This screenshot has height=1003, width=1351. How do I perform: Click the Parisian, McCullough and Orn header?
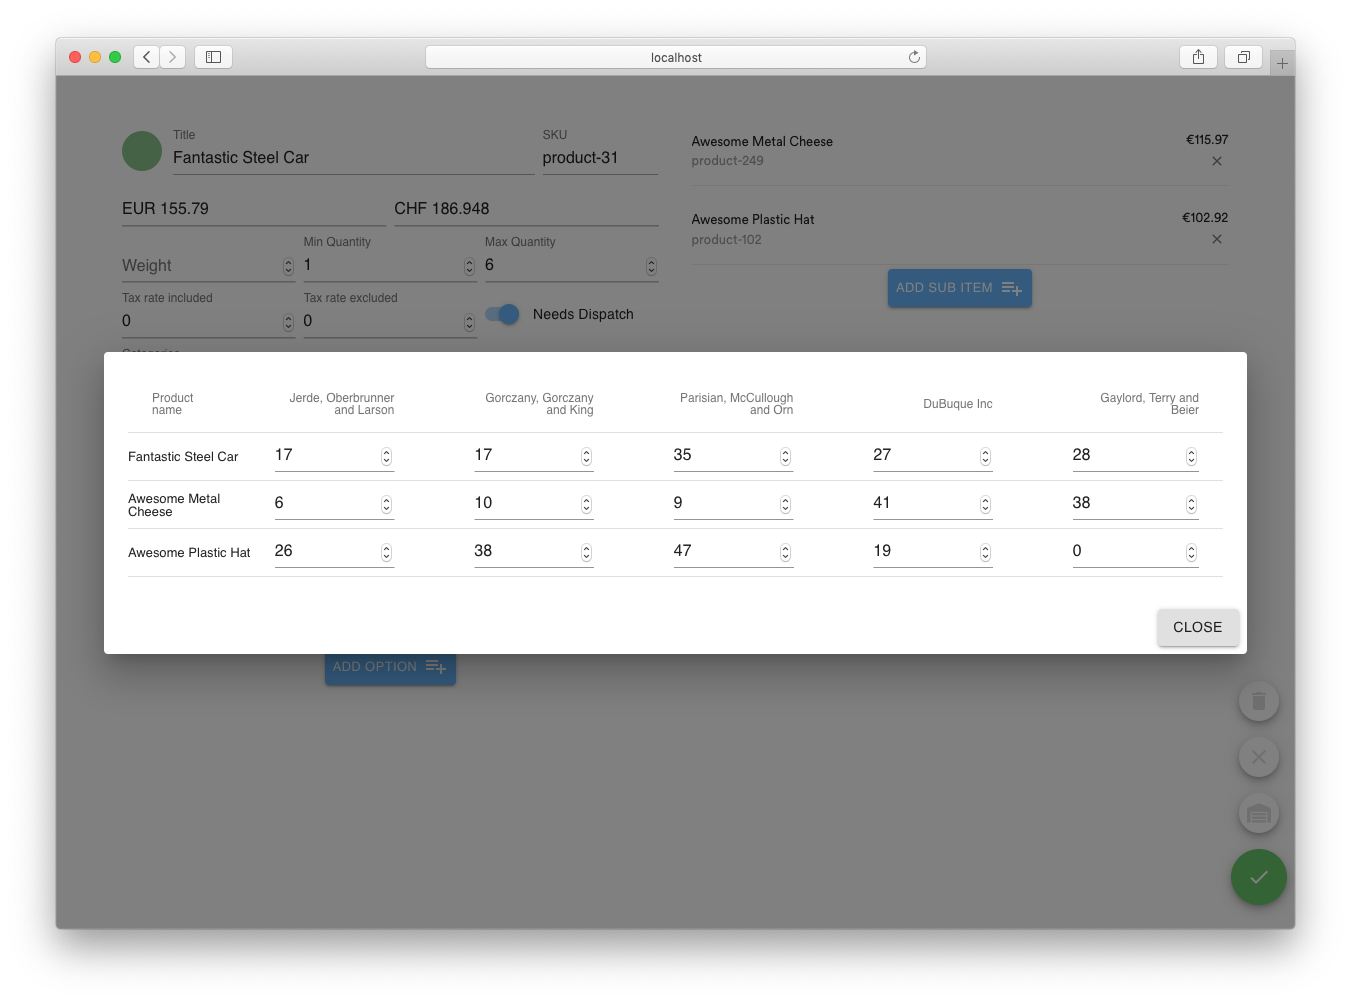point(736,404)
